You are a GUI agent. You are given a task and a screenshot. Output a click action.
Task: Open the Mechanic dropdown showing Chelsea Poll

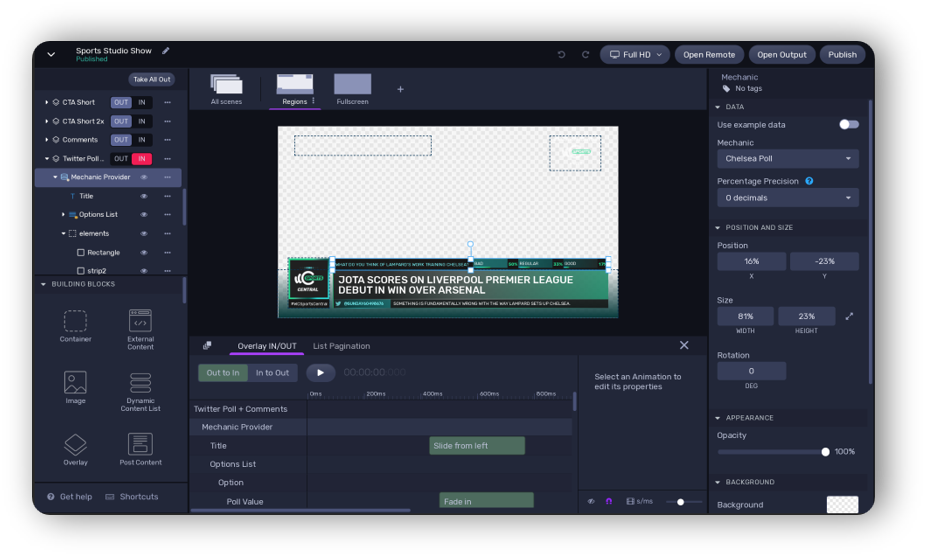pos(787,158)
